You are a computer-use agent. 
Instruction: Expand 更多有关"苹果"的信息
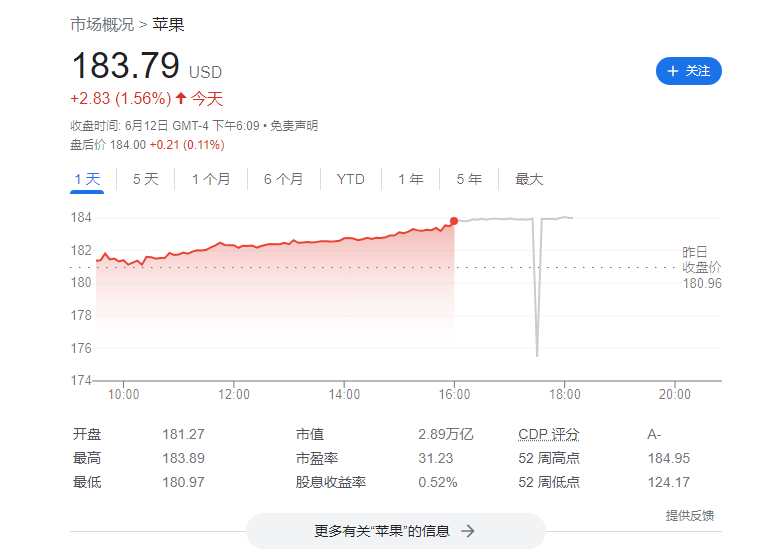coord(395,531)
